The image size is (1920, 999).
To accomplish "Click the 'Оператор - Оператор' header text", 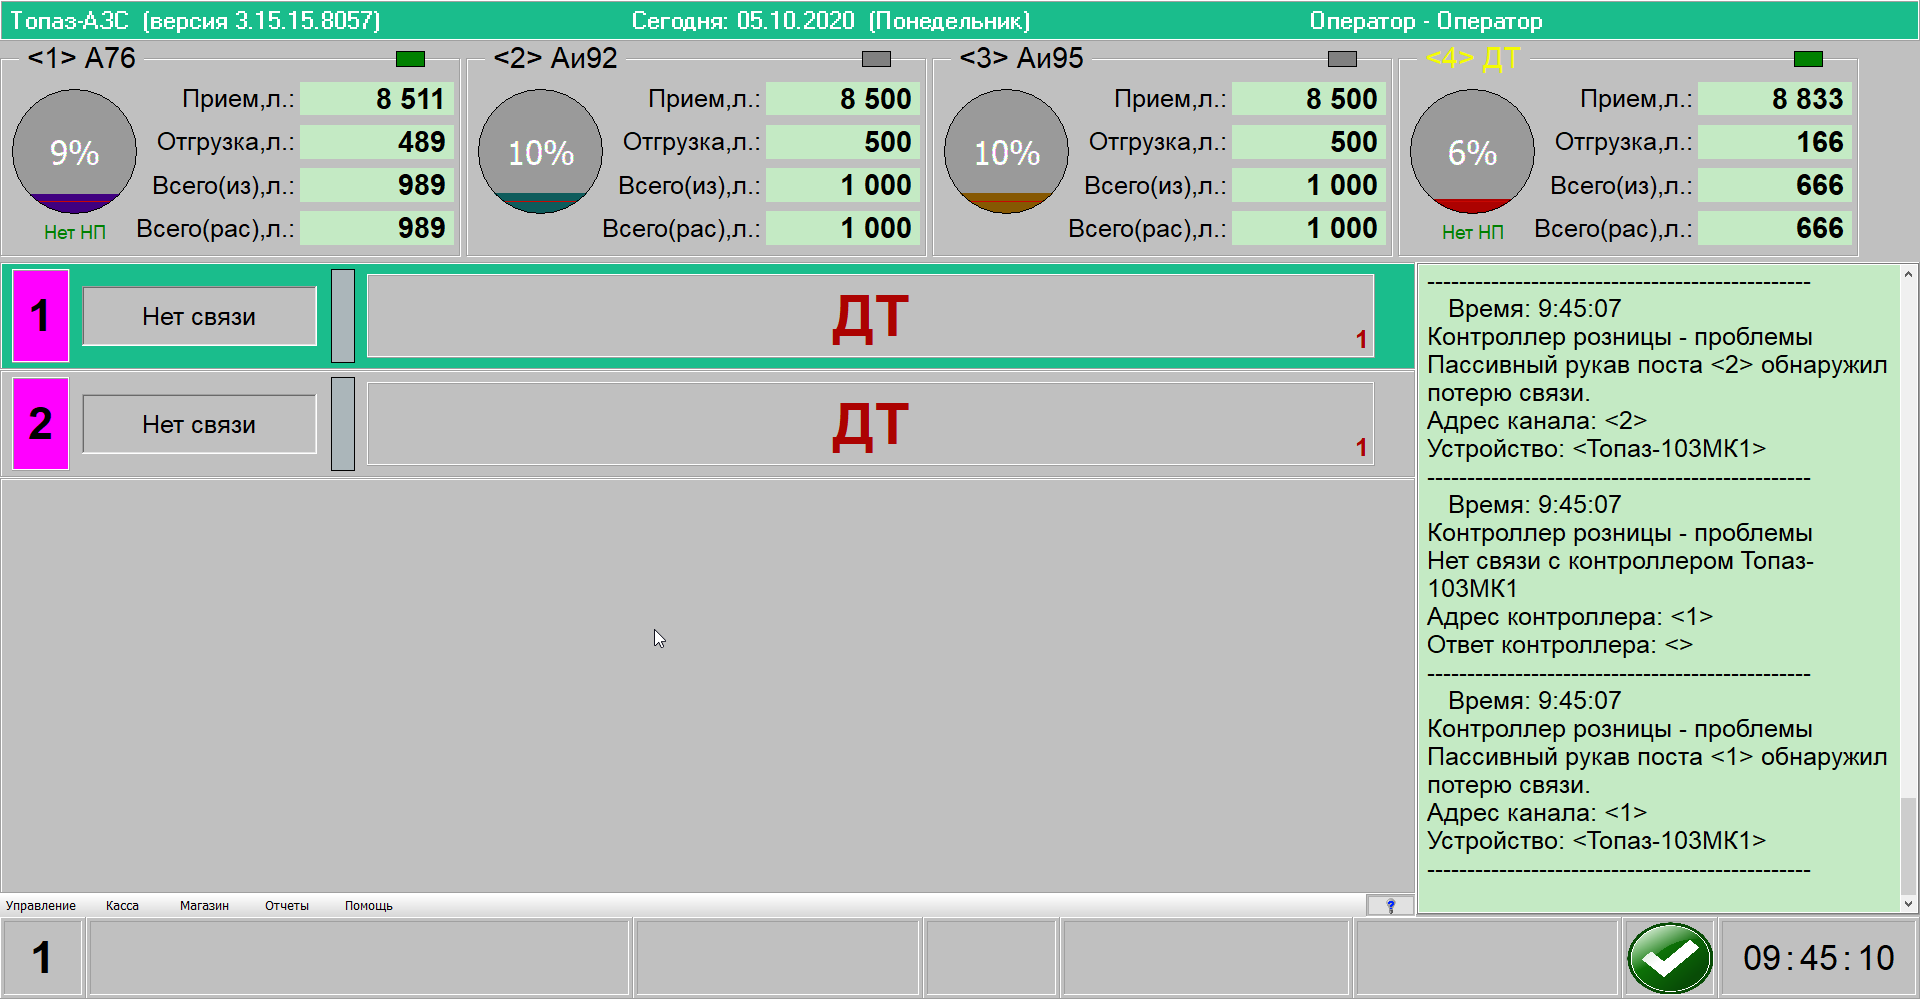I will click(1426, 21).
